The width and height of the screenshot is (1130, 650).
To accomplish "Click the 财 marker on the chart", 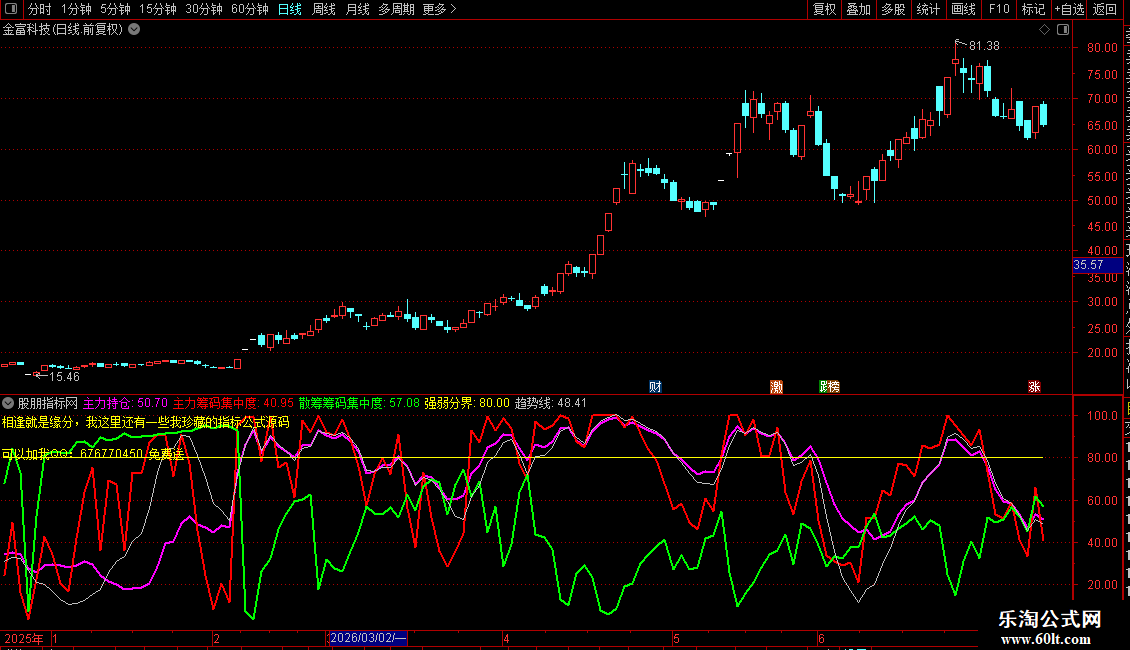I will tap(655, 387).
